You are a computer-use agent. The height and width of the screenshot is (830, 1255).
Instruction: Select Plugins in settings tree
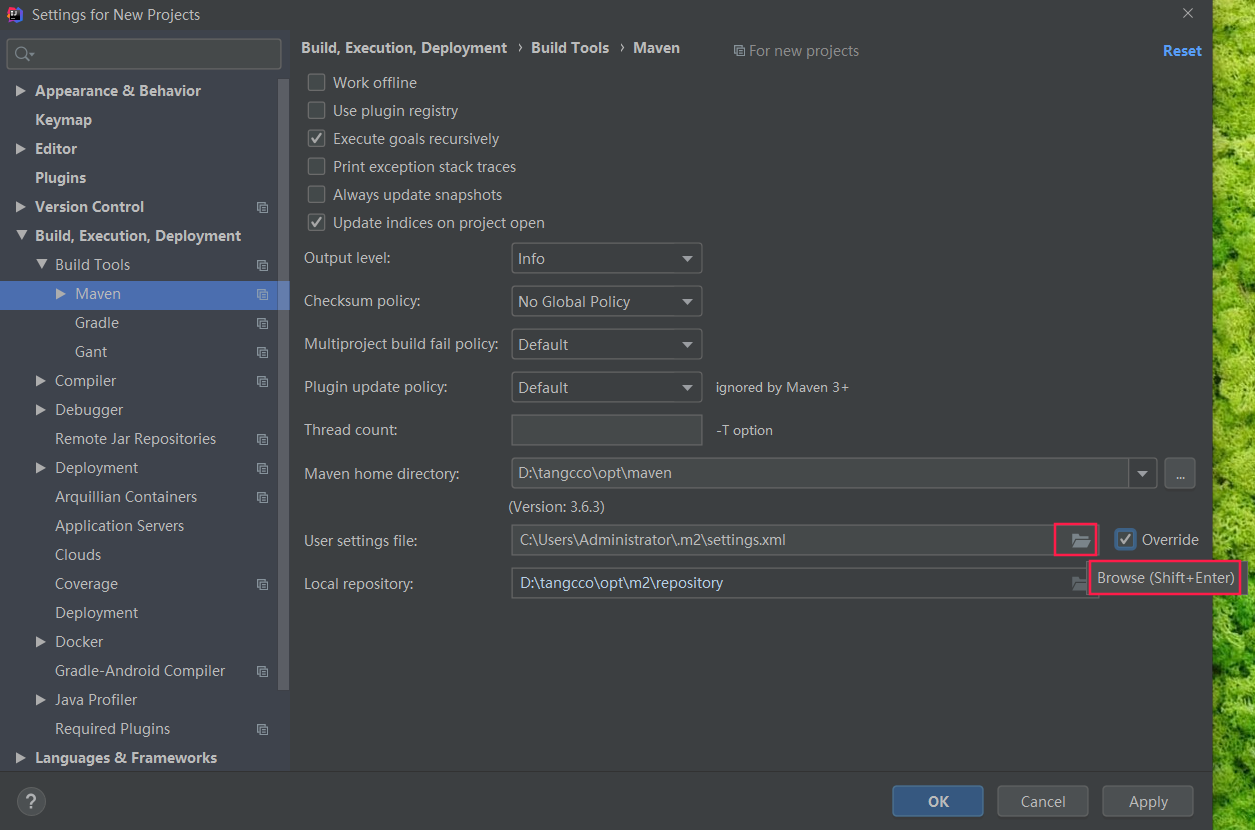tap(60, 178)
